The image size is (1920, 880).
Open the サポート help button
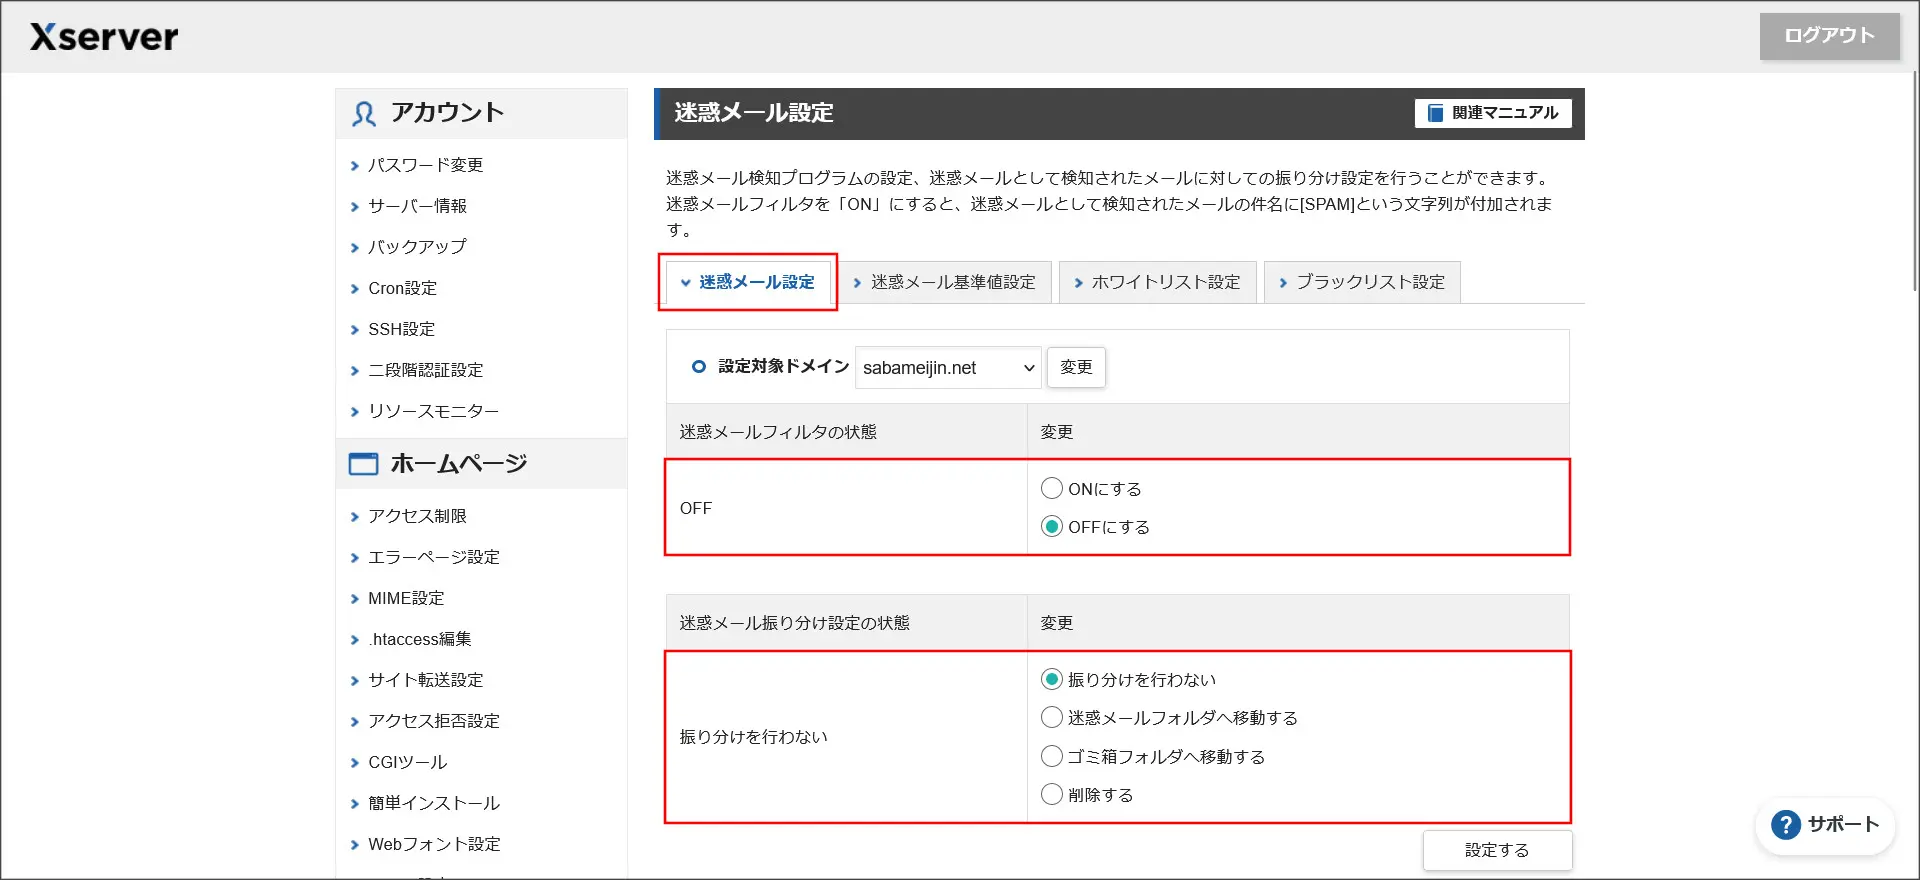[1825, 825]
